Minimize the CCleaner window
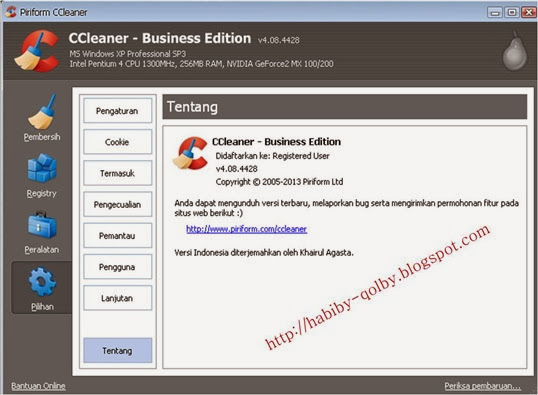 pos(495,13)
